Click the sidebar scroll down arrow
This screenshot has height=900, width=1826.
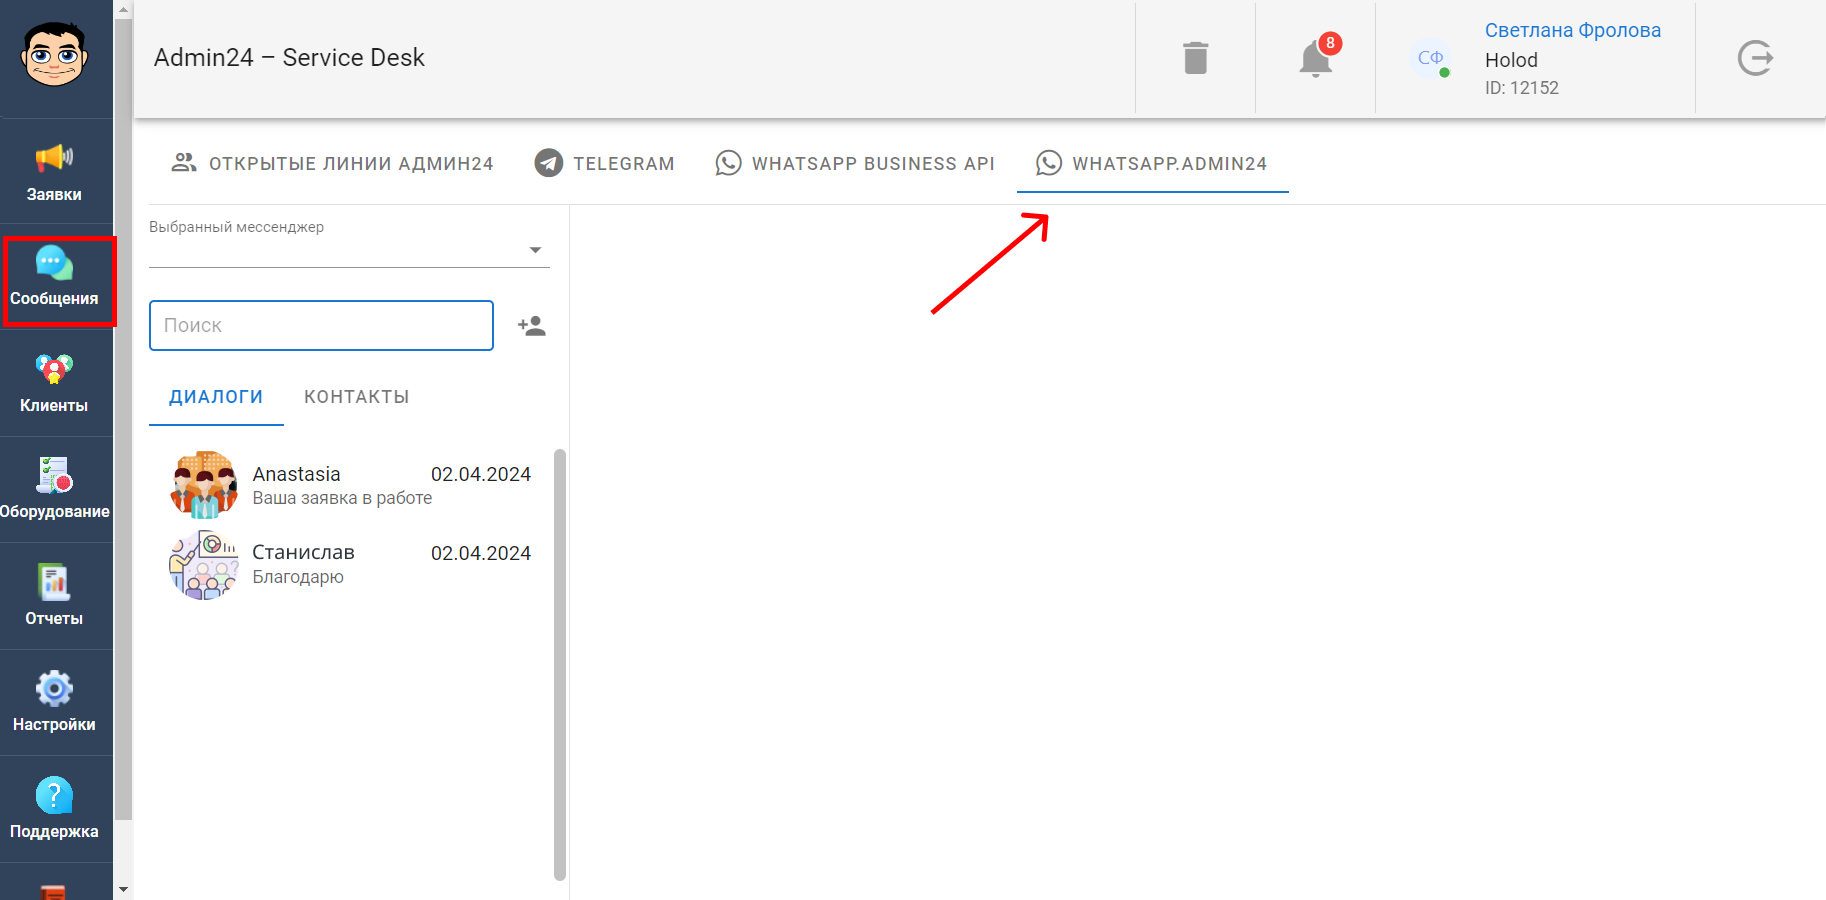tap(123, 889)
